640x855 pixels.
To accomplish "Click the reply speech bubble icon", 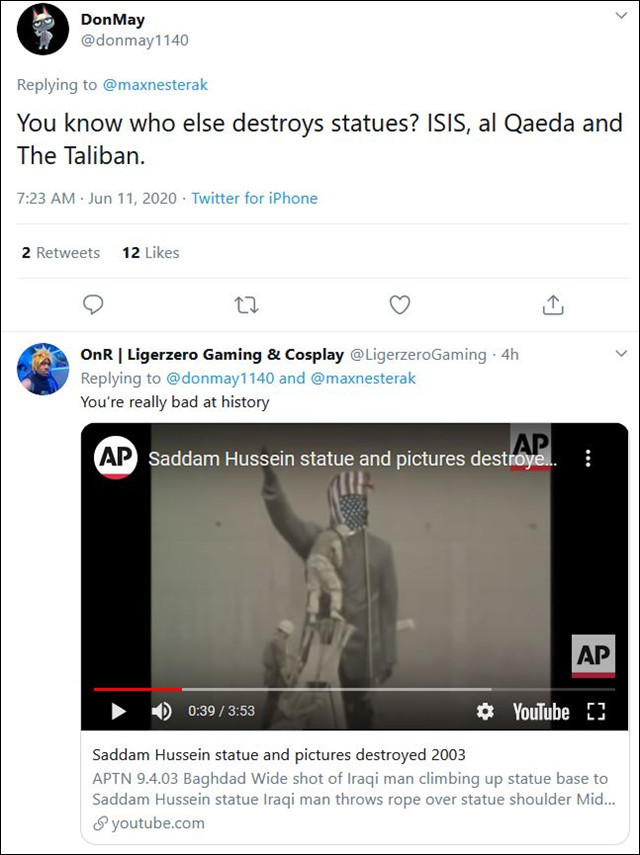I will pos(93,305).
